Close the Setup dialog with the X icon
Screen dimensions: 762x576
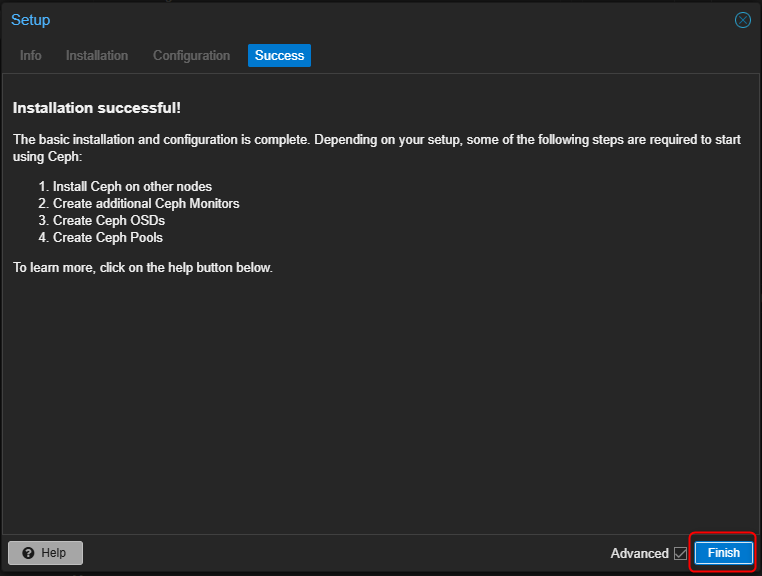742,20
